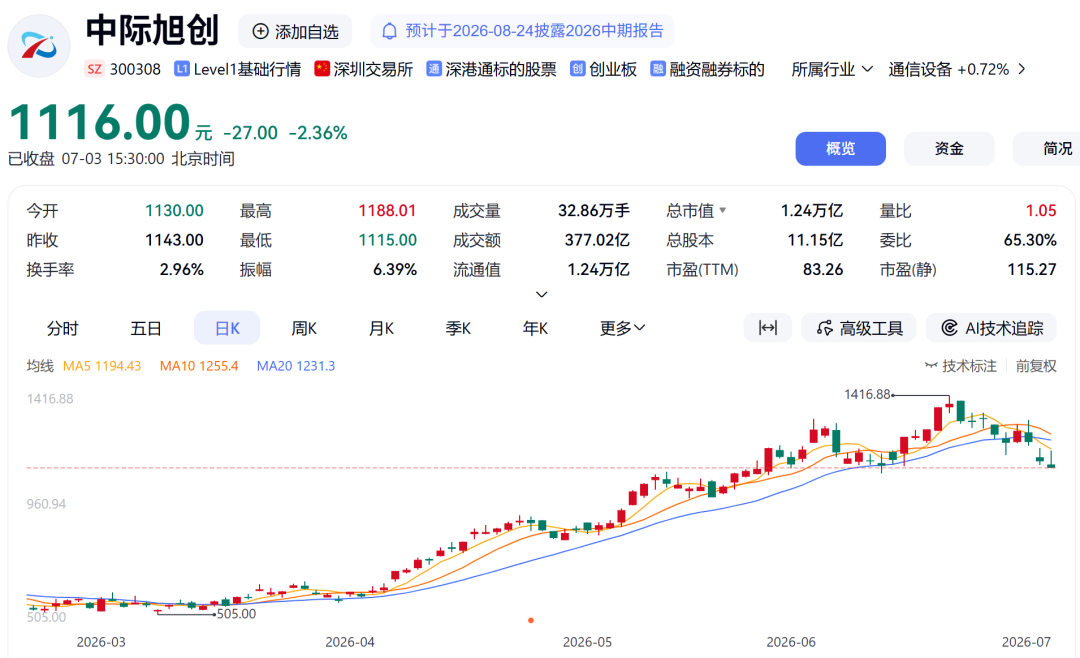Click the 创 badge for 创业板

point(577,69)
